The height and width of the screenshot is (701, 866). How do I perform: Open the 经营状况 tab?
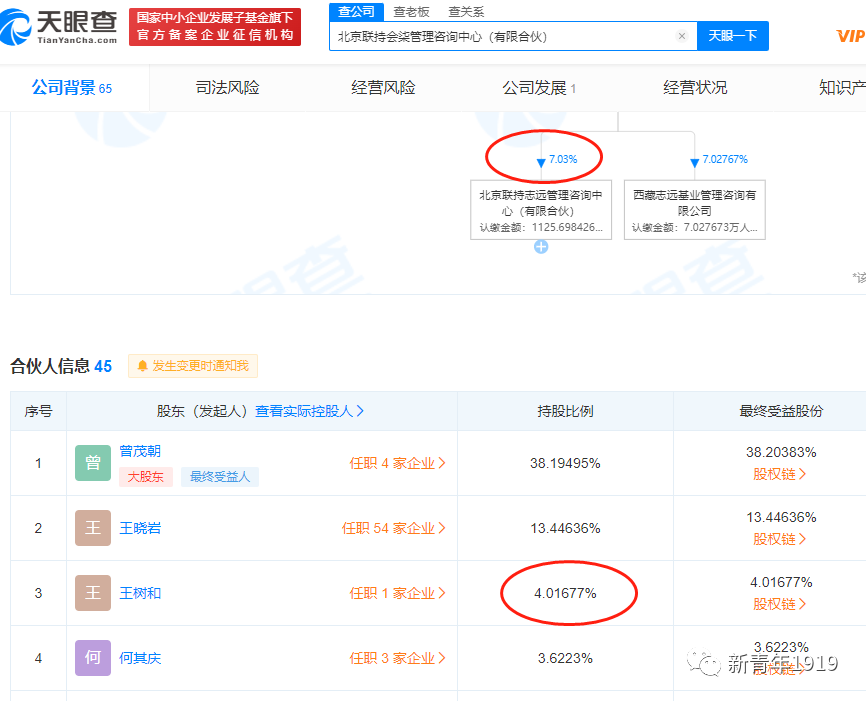[x=695, y=88]
